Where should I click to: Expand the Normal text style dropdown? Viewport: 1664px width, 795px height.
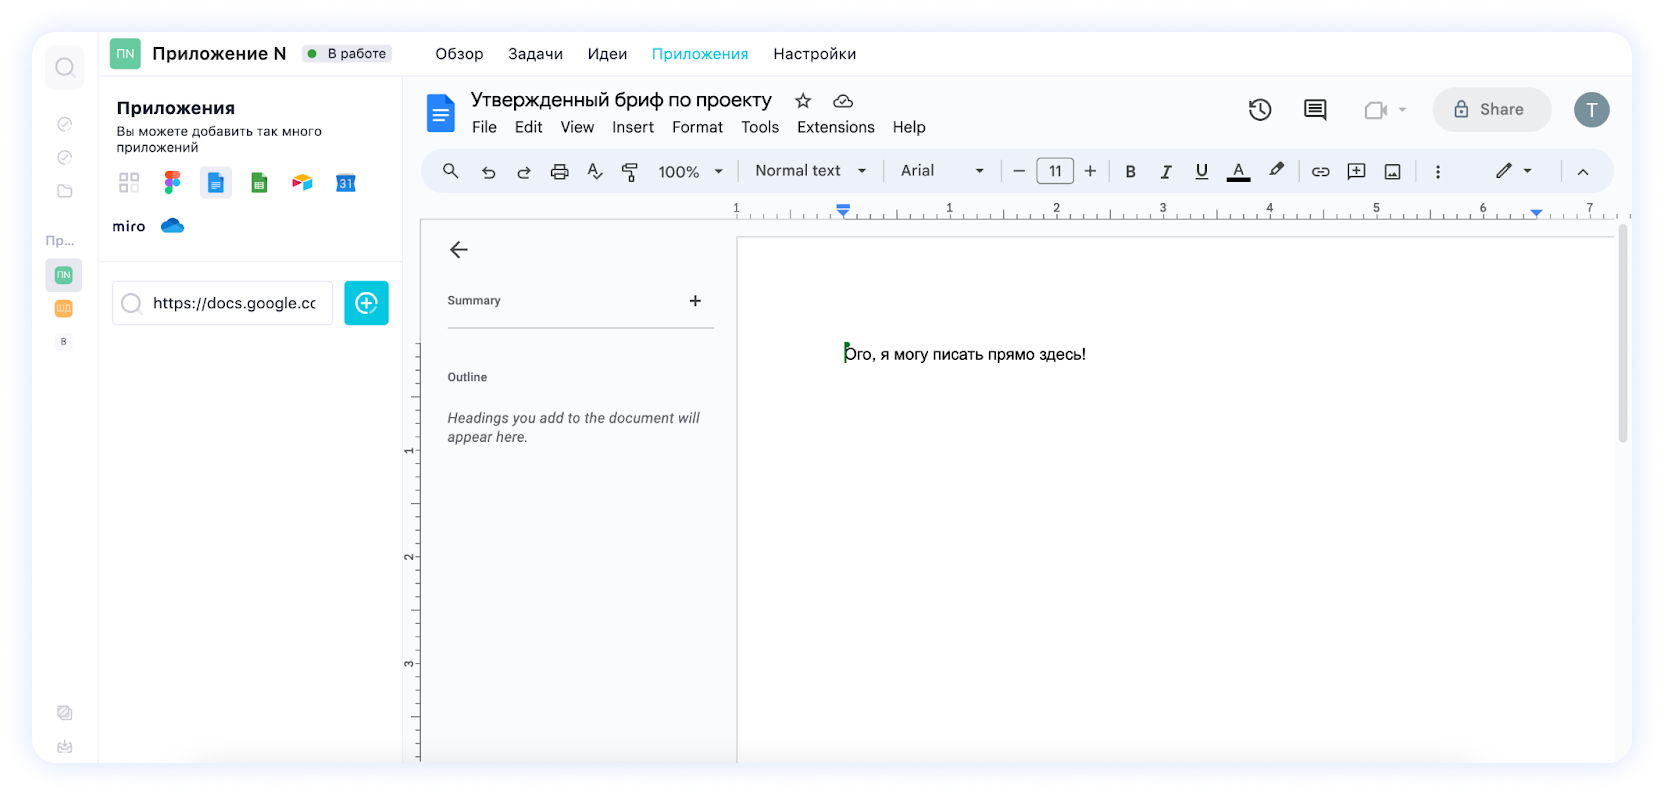click(x=810, y=171)
